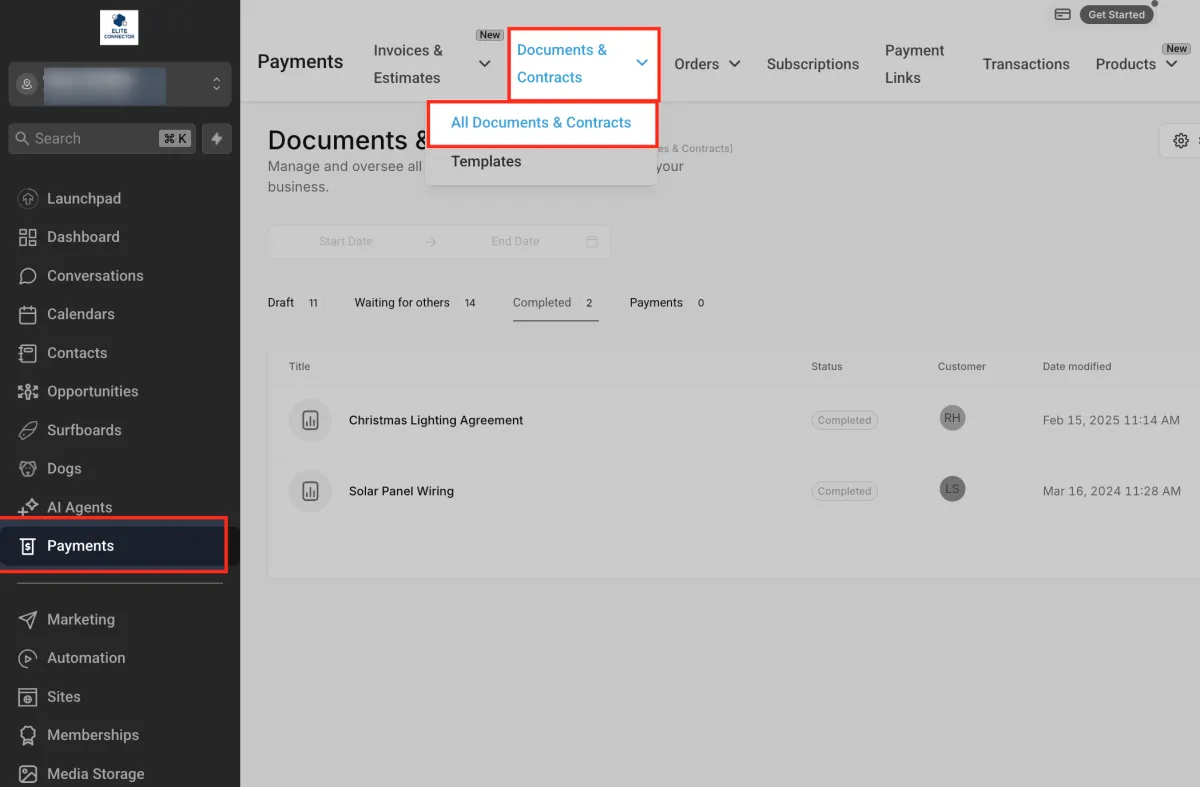Click date Mar 16, 2024 11:28 AM

(x=1111, y=491)
